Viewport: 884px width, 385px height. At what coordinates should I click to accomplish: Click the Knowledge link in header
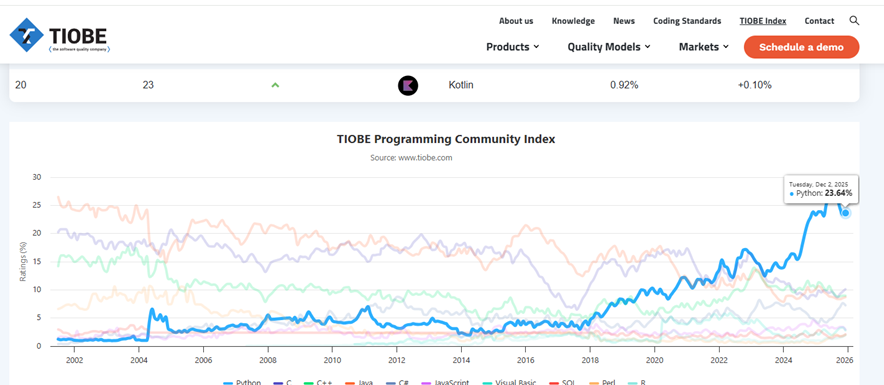click(573, 21)
